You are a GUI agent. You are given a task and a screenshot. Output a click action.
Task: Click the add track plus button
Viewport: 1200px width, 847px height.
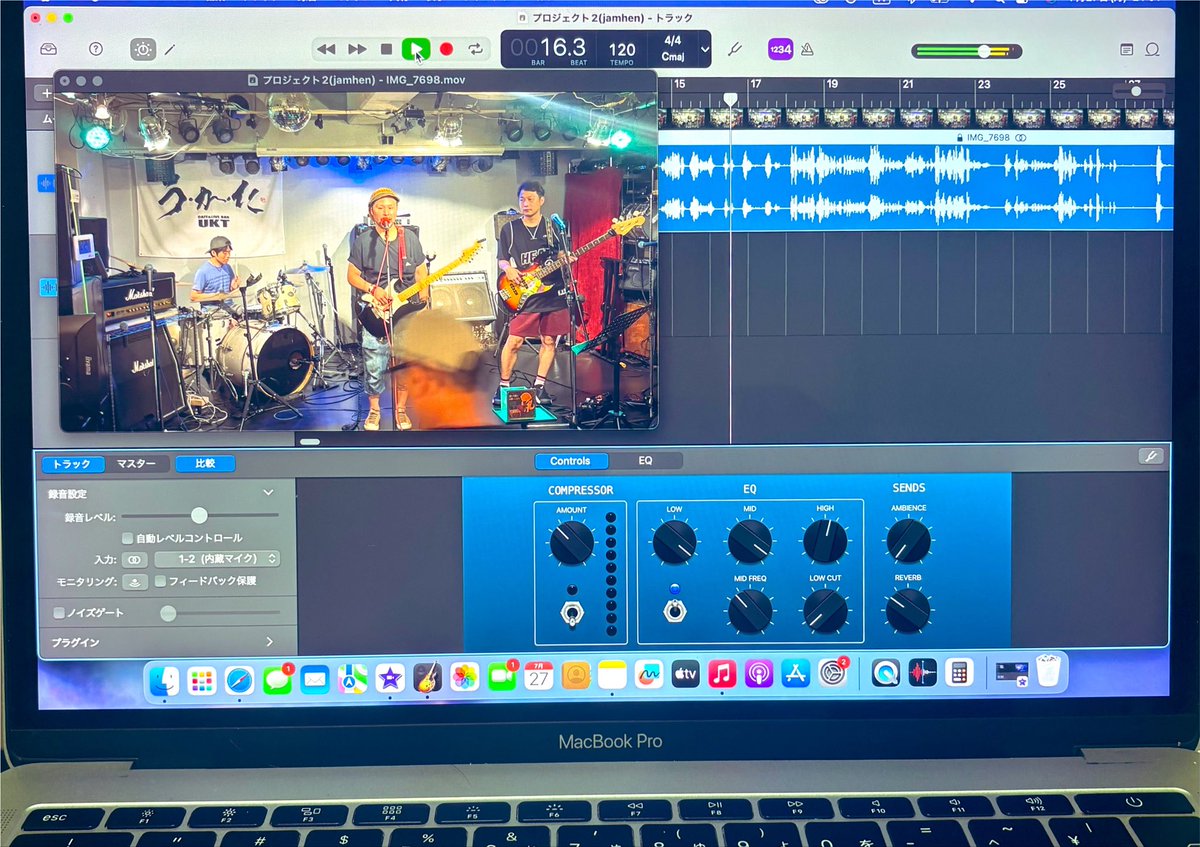(47, 93)
